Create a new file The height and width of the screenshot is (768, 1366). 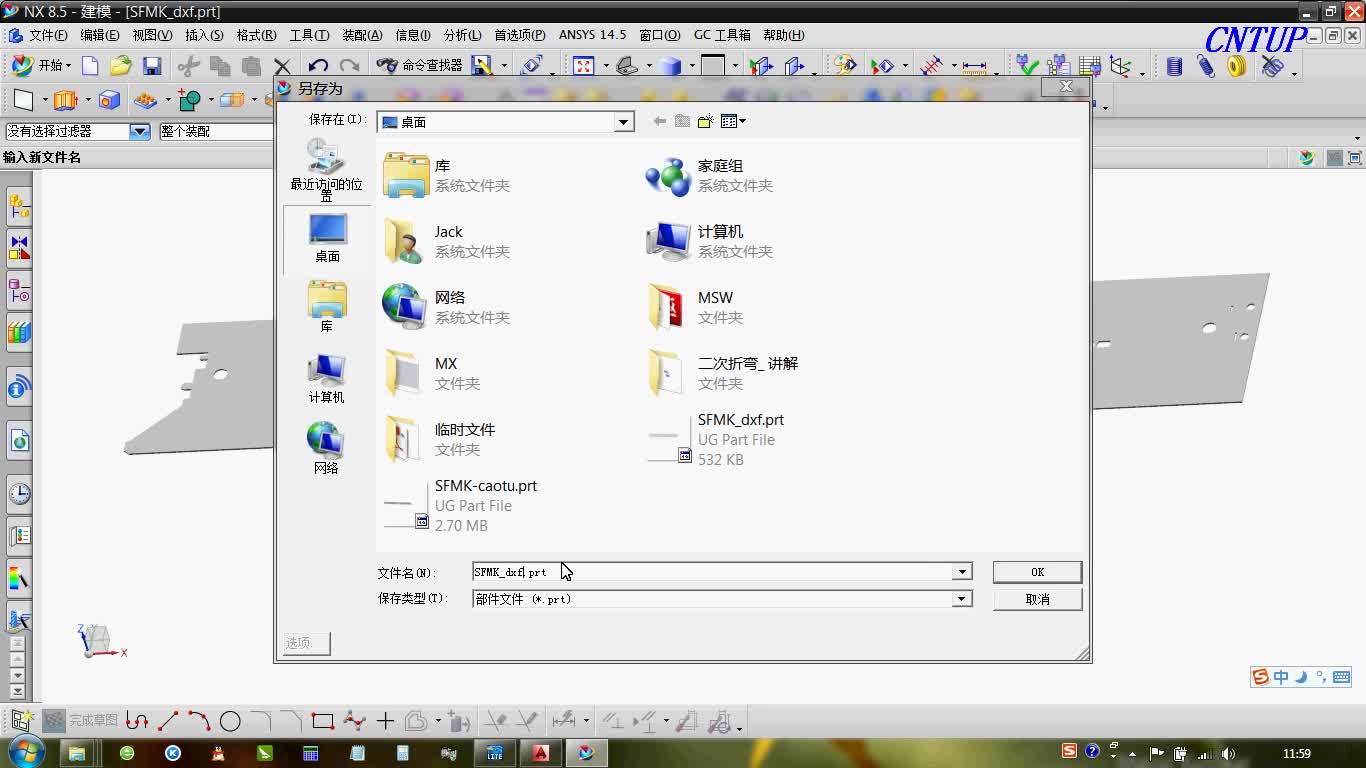click(91, 66)
